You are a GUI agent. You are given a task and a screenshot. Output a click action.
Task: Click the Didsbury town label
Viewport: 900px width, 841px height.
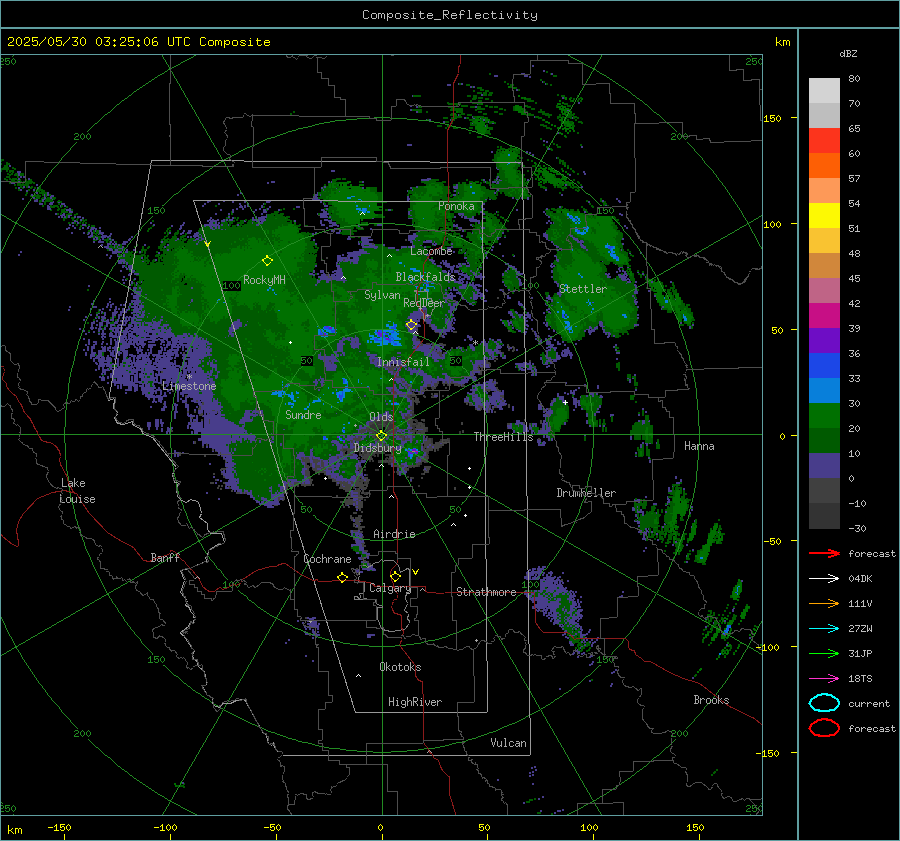click(x=377, y=448)
